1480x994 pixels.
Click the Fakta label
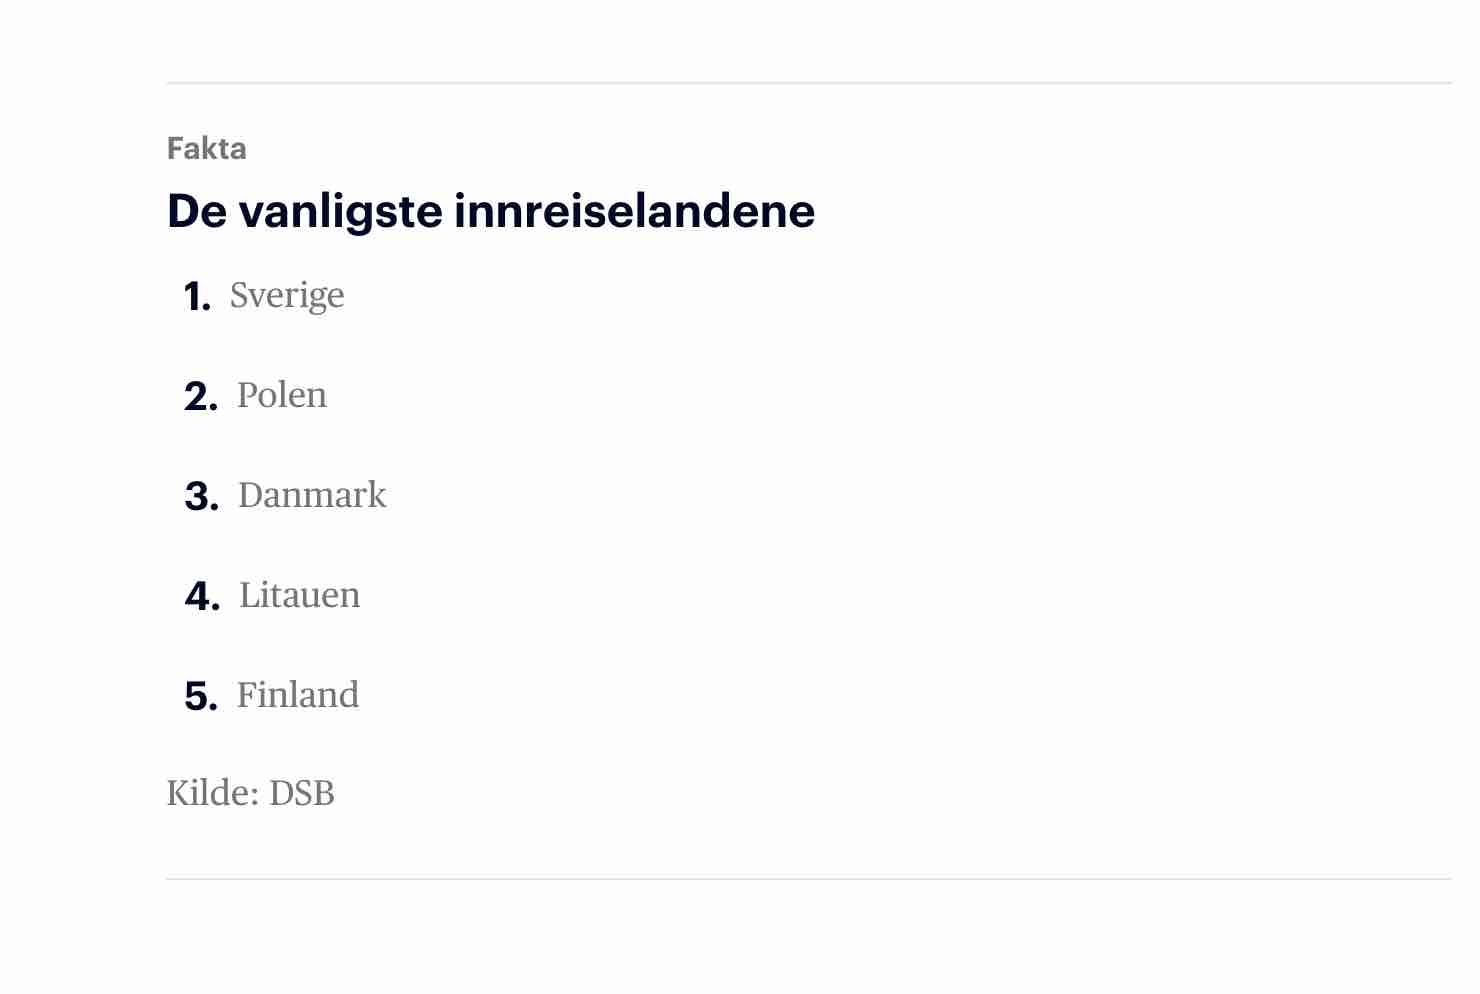pos(206,148)
